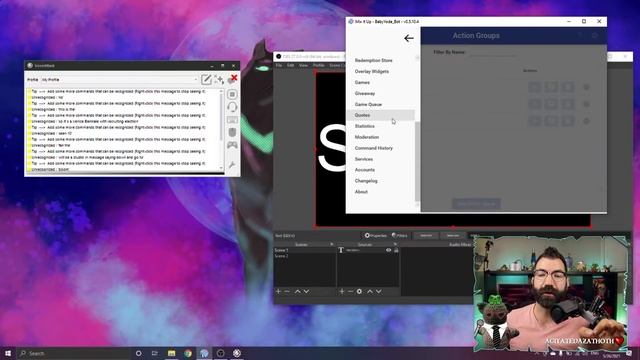Remove scene with minus icon in Scenes

287,291
